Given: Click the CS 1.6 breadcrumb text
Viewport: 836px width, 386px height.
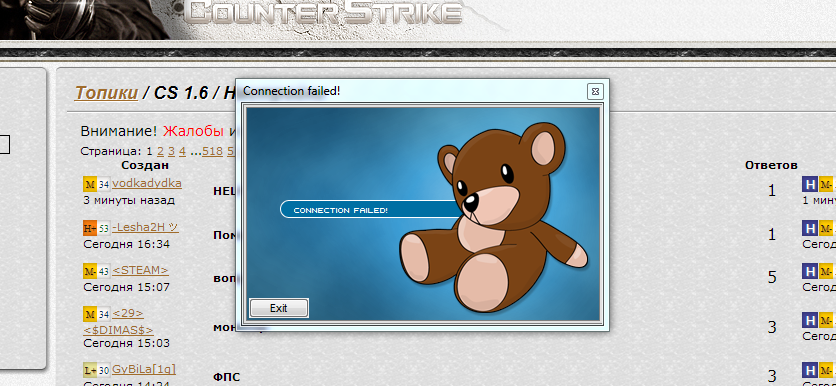Looking at the screenshot, I should click(181, 92).
